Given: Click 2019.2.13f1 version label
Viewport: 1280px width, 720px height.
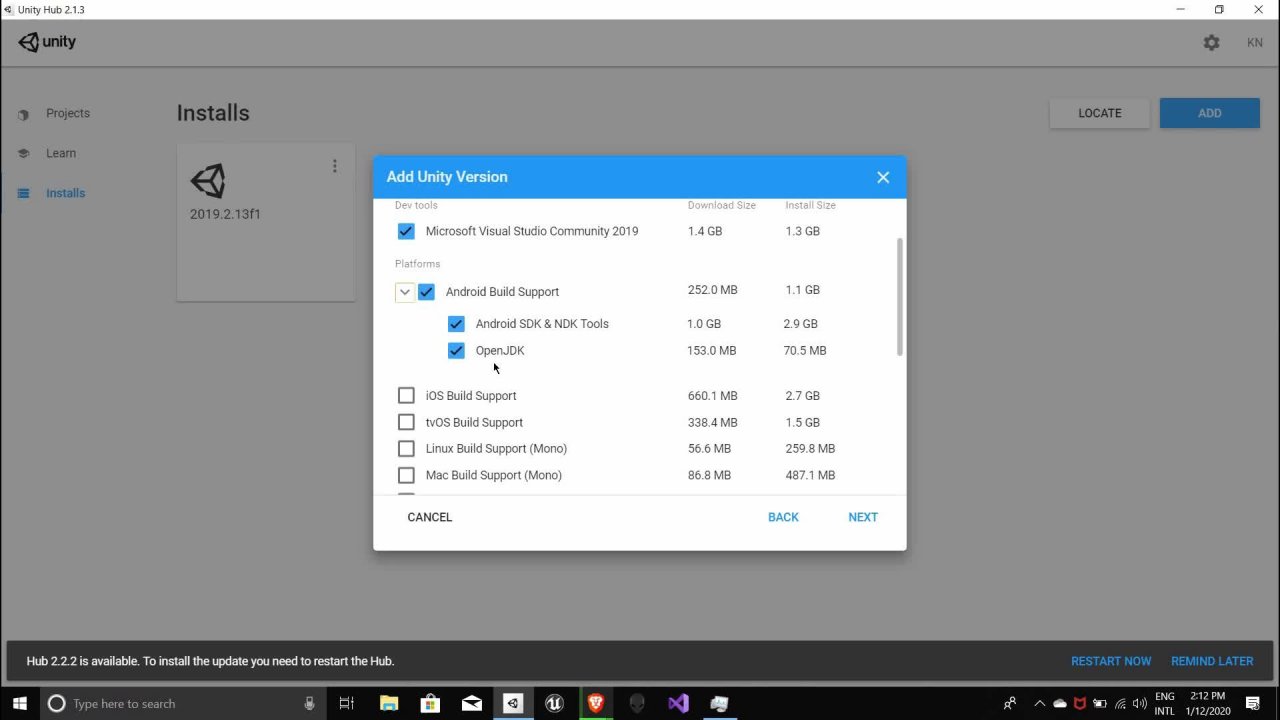Looking at the screenshot, I should coord(225,214).
